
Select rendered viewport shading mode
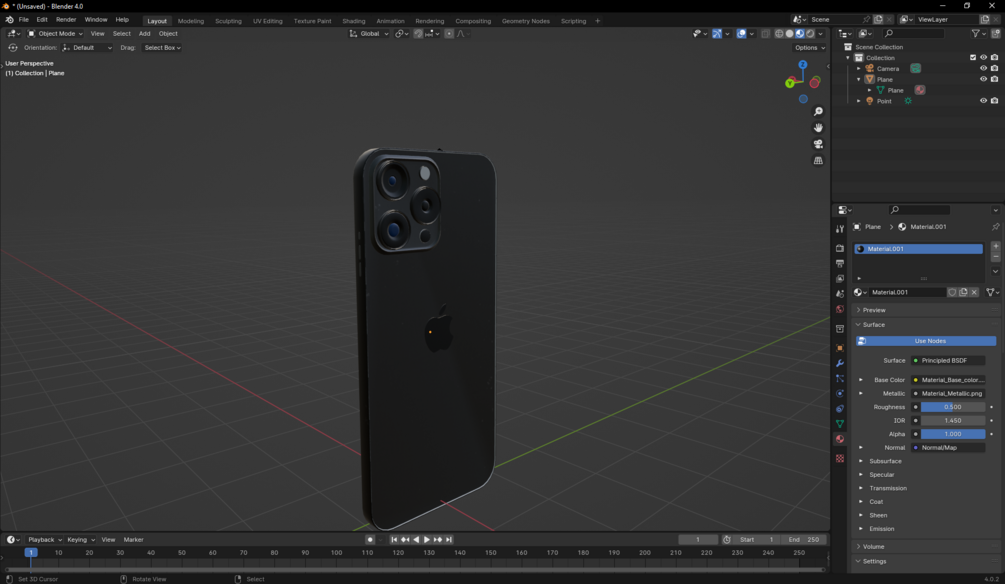click(811, 33)
